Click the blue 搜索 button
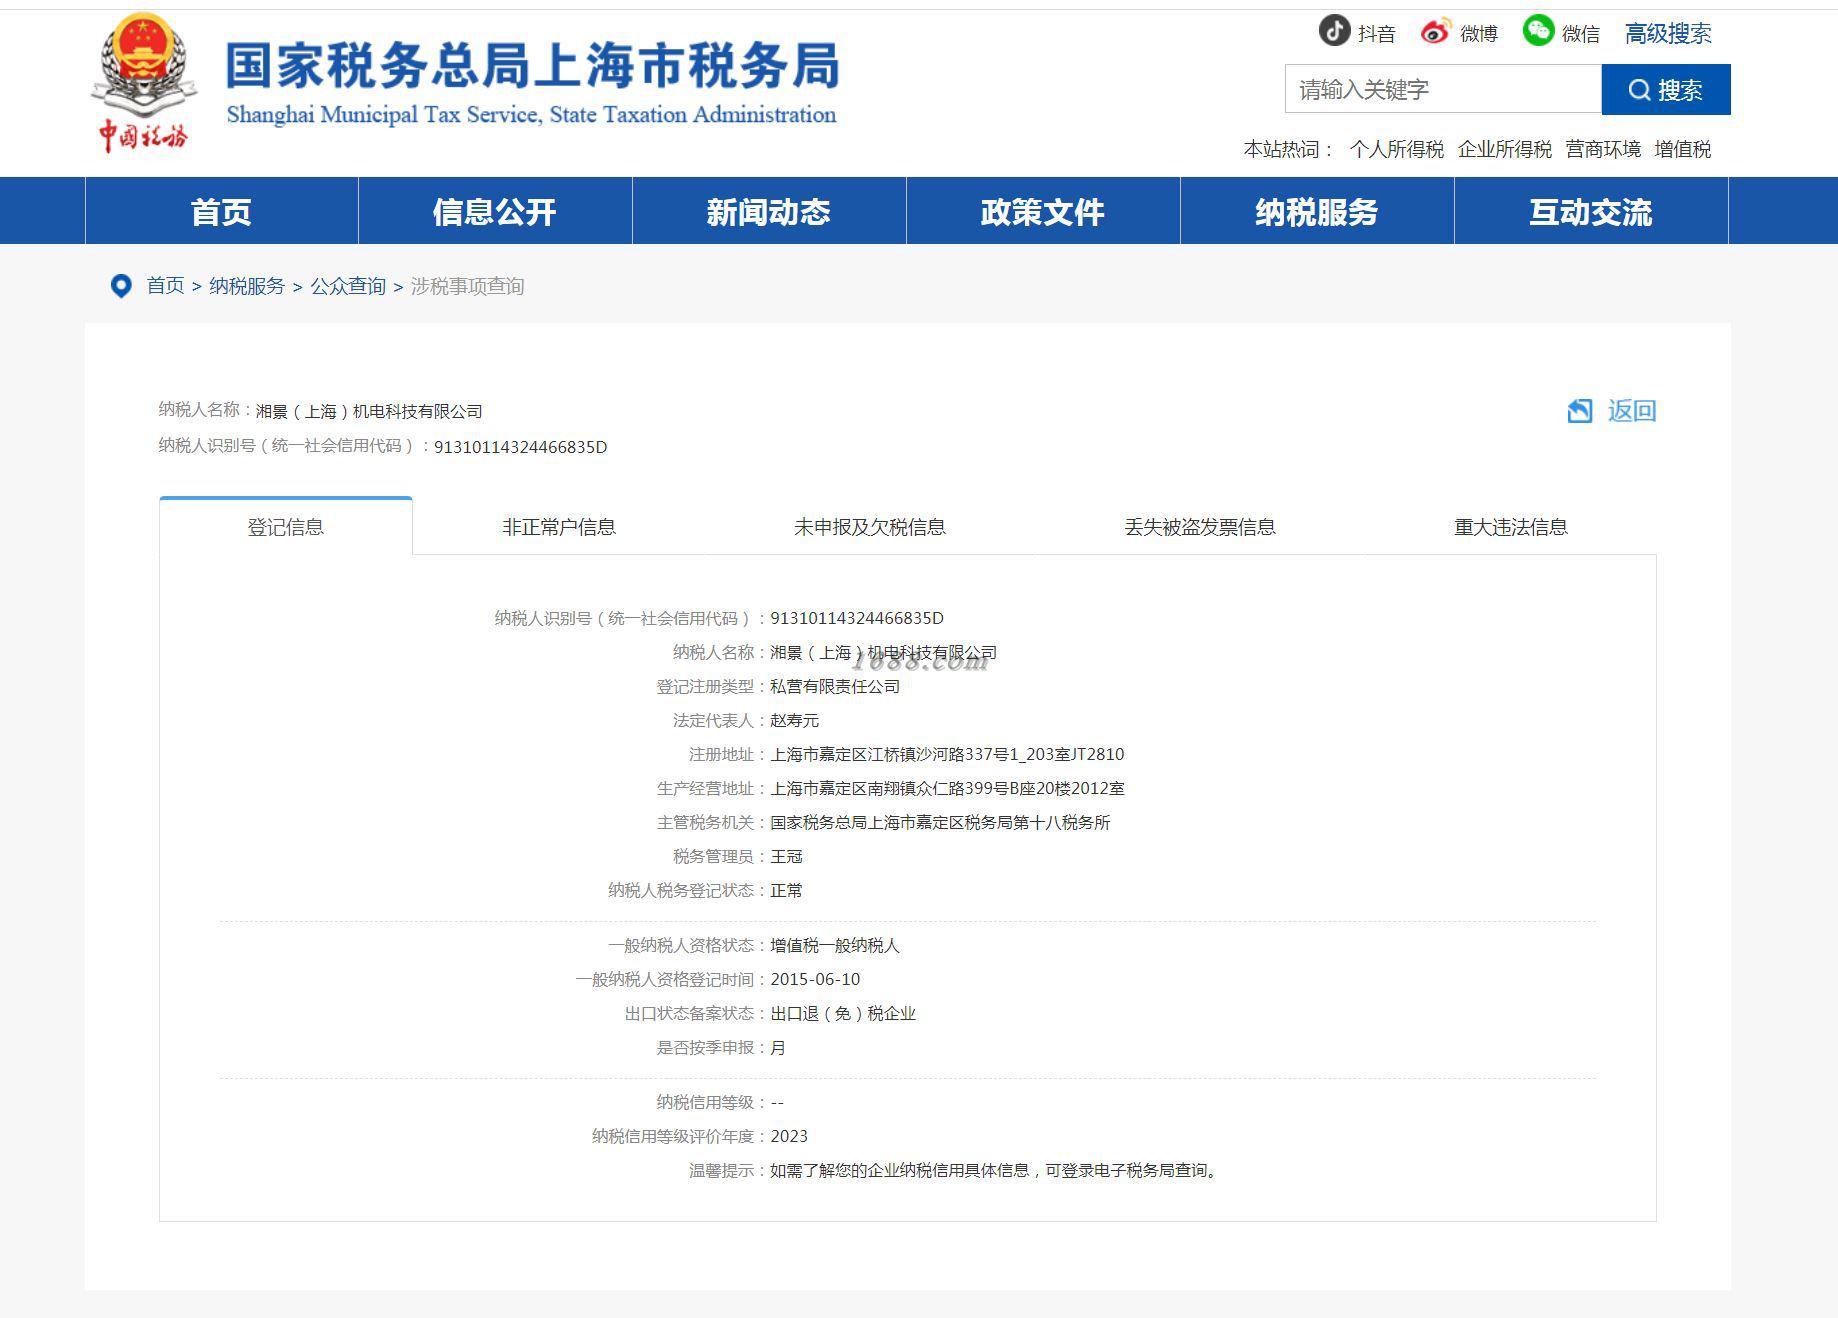The image size is (1838, 1318). [x=1666, y=90]
